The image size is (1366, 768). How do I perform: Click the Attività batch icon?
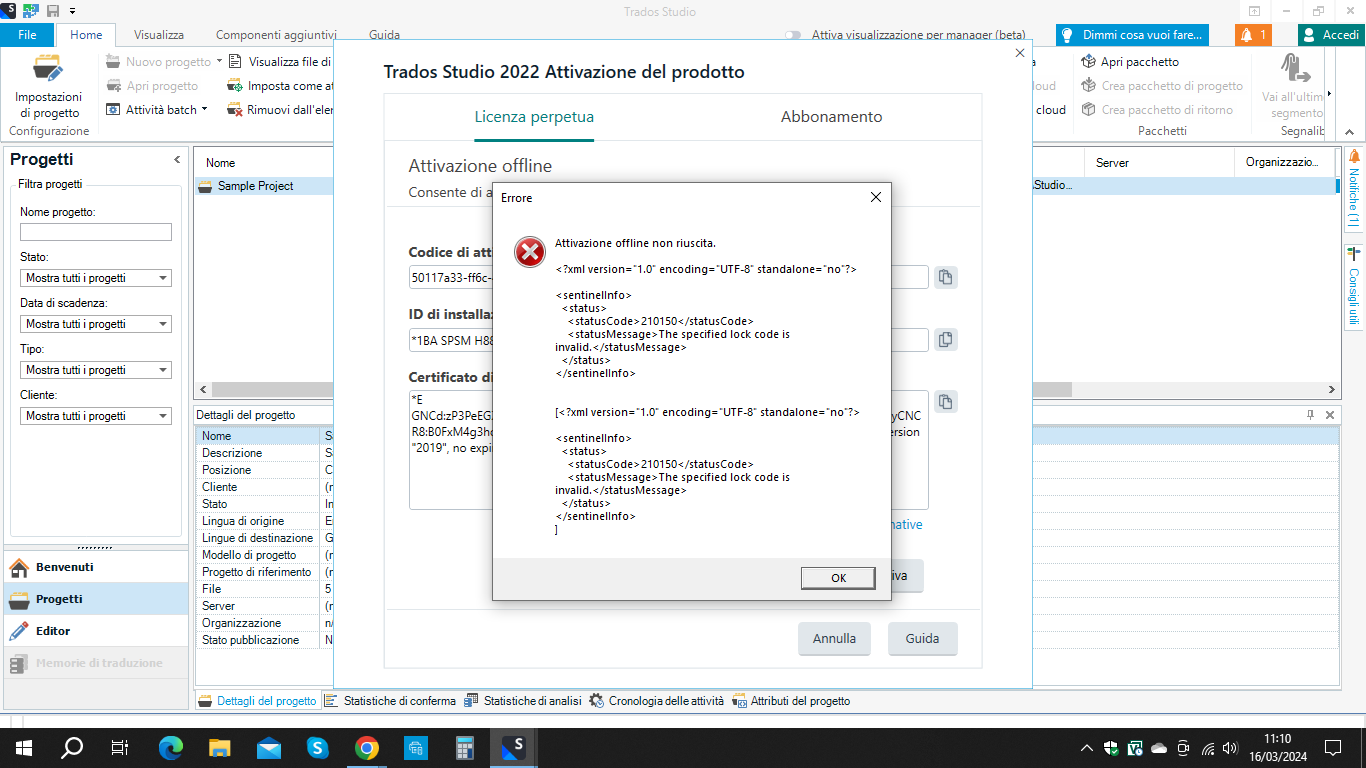point(114,110)
